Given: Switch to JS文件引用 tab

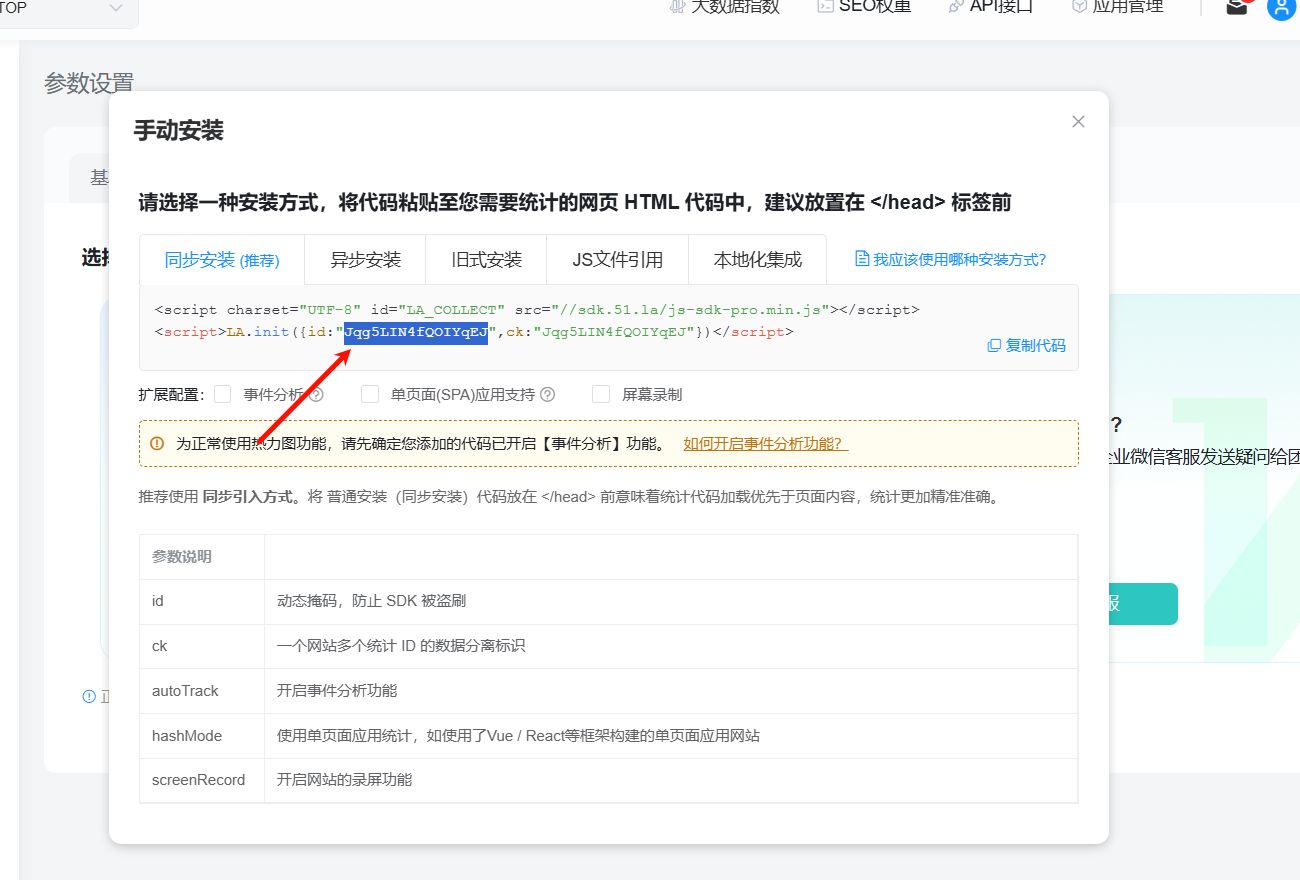Looking at the screenshot, I should pos(617,260).
